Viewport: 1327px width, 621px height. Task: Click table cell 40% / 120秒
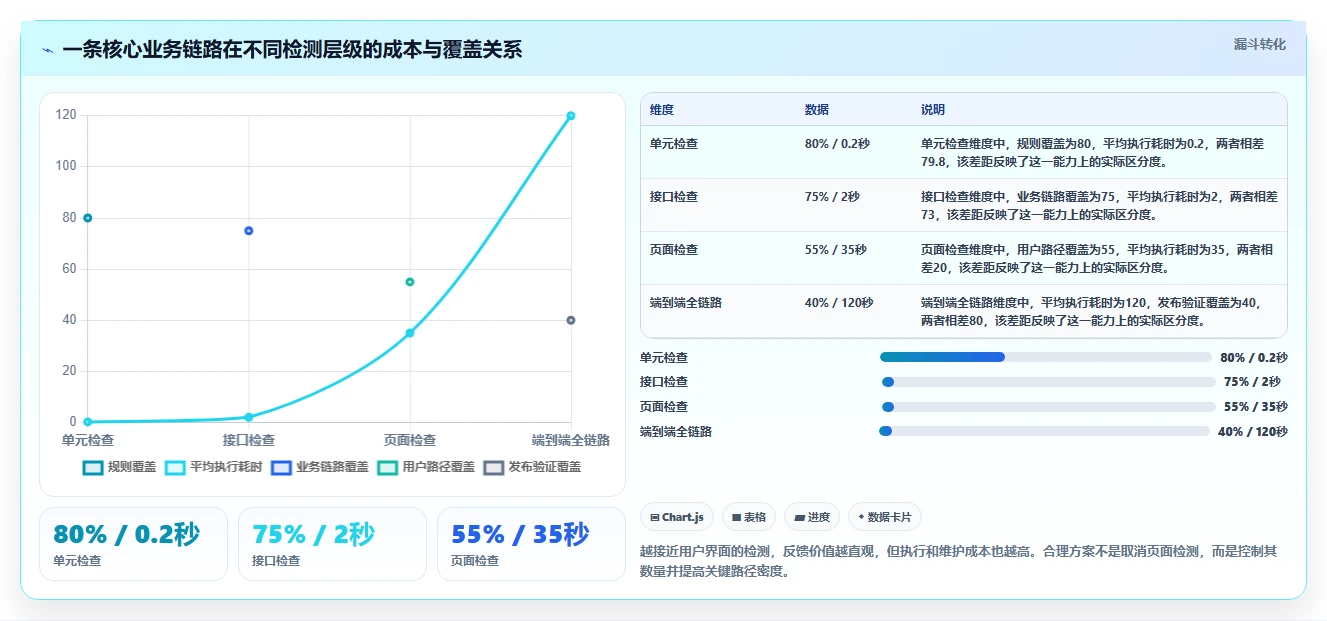839,303
